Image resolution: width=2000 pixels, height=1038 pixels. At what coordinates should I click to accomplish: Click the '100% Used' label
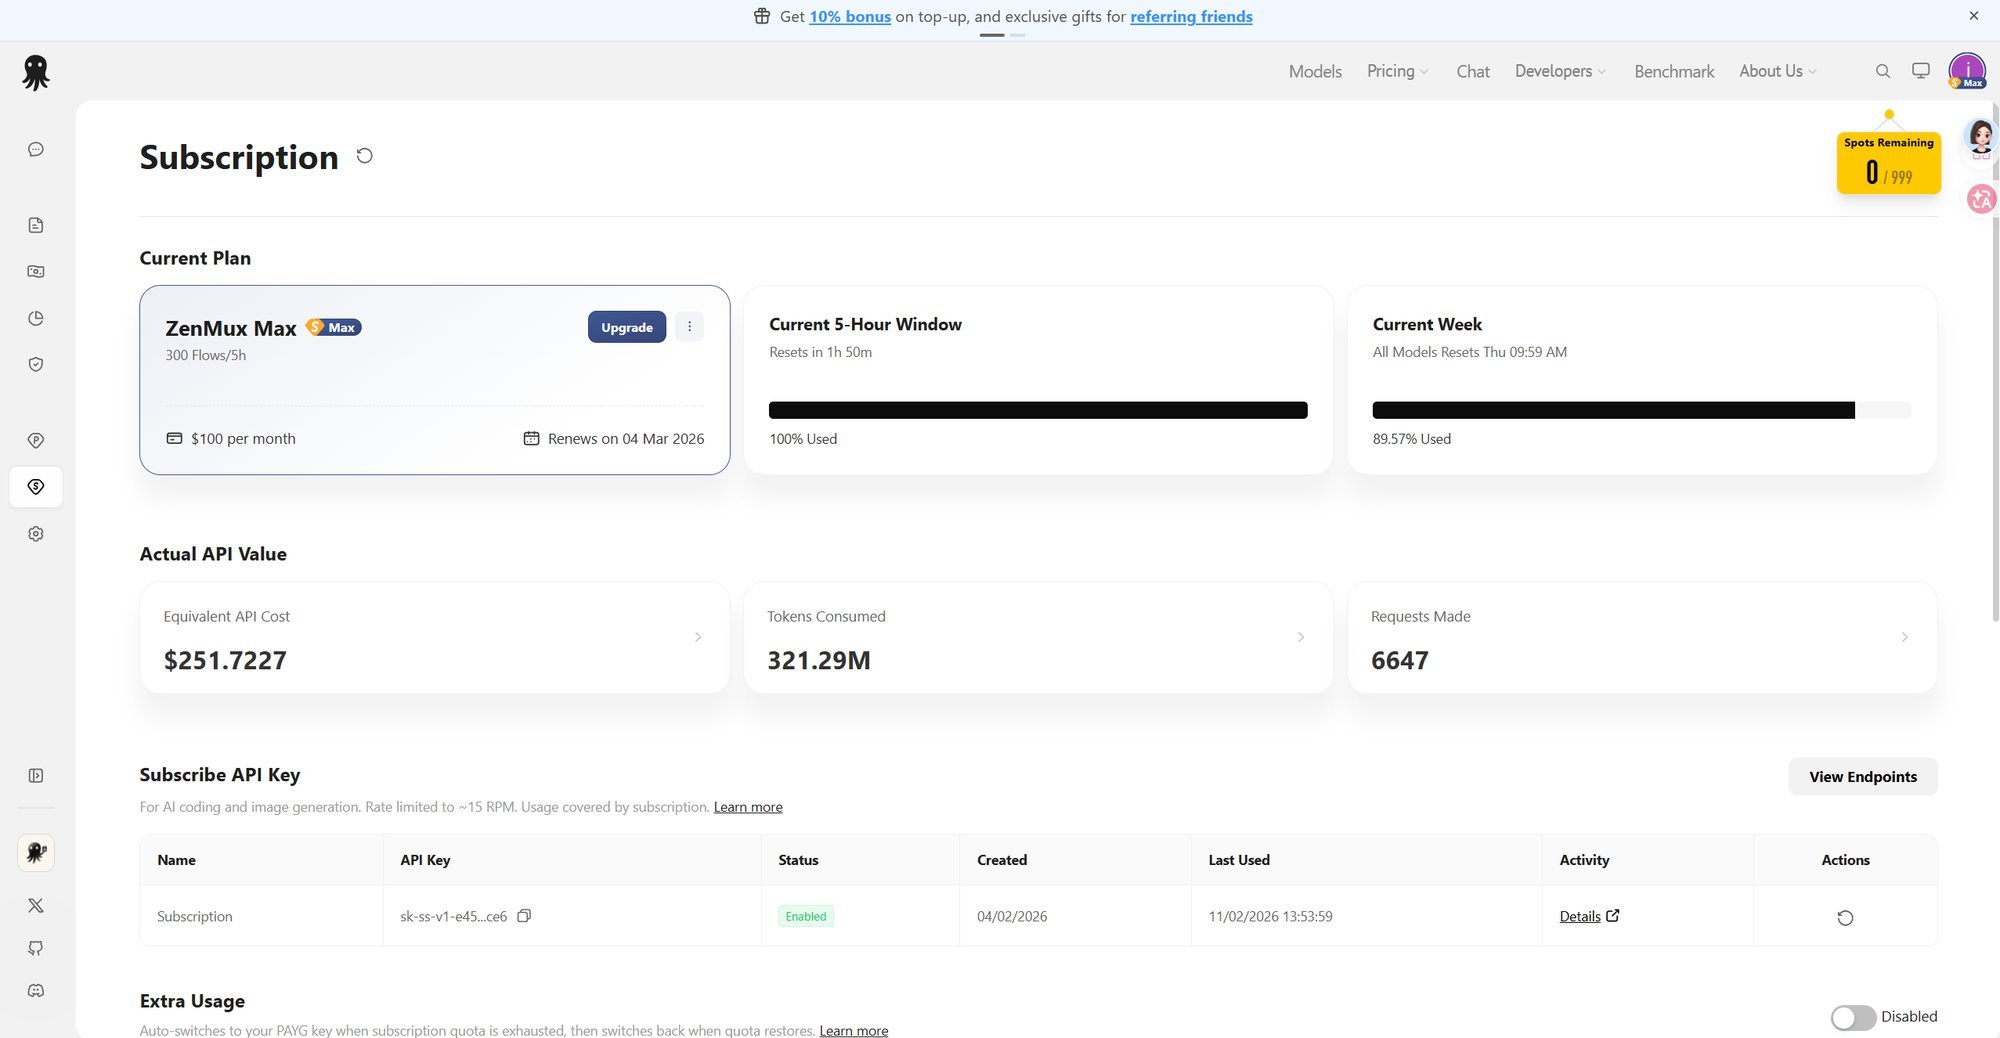click(x=803, y=439)
